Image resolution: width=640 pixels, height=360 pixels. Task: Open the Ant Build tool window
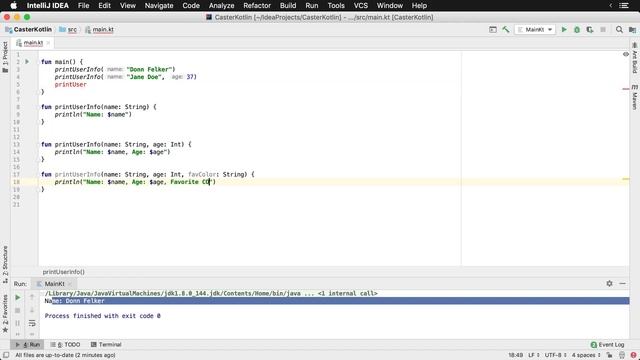coord(635,58)
